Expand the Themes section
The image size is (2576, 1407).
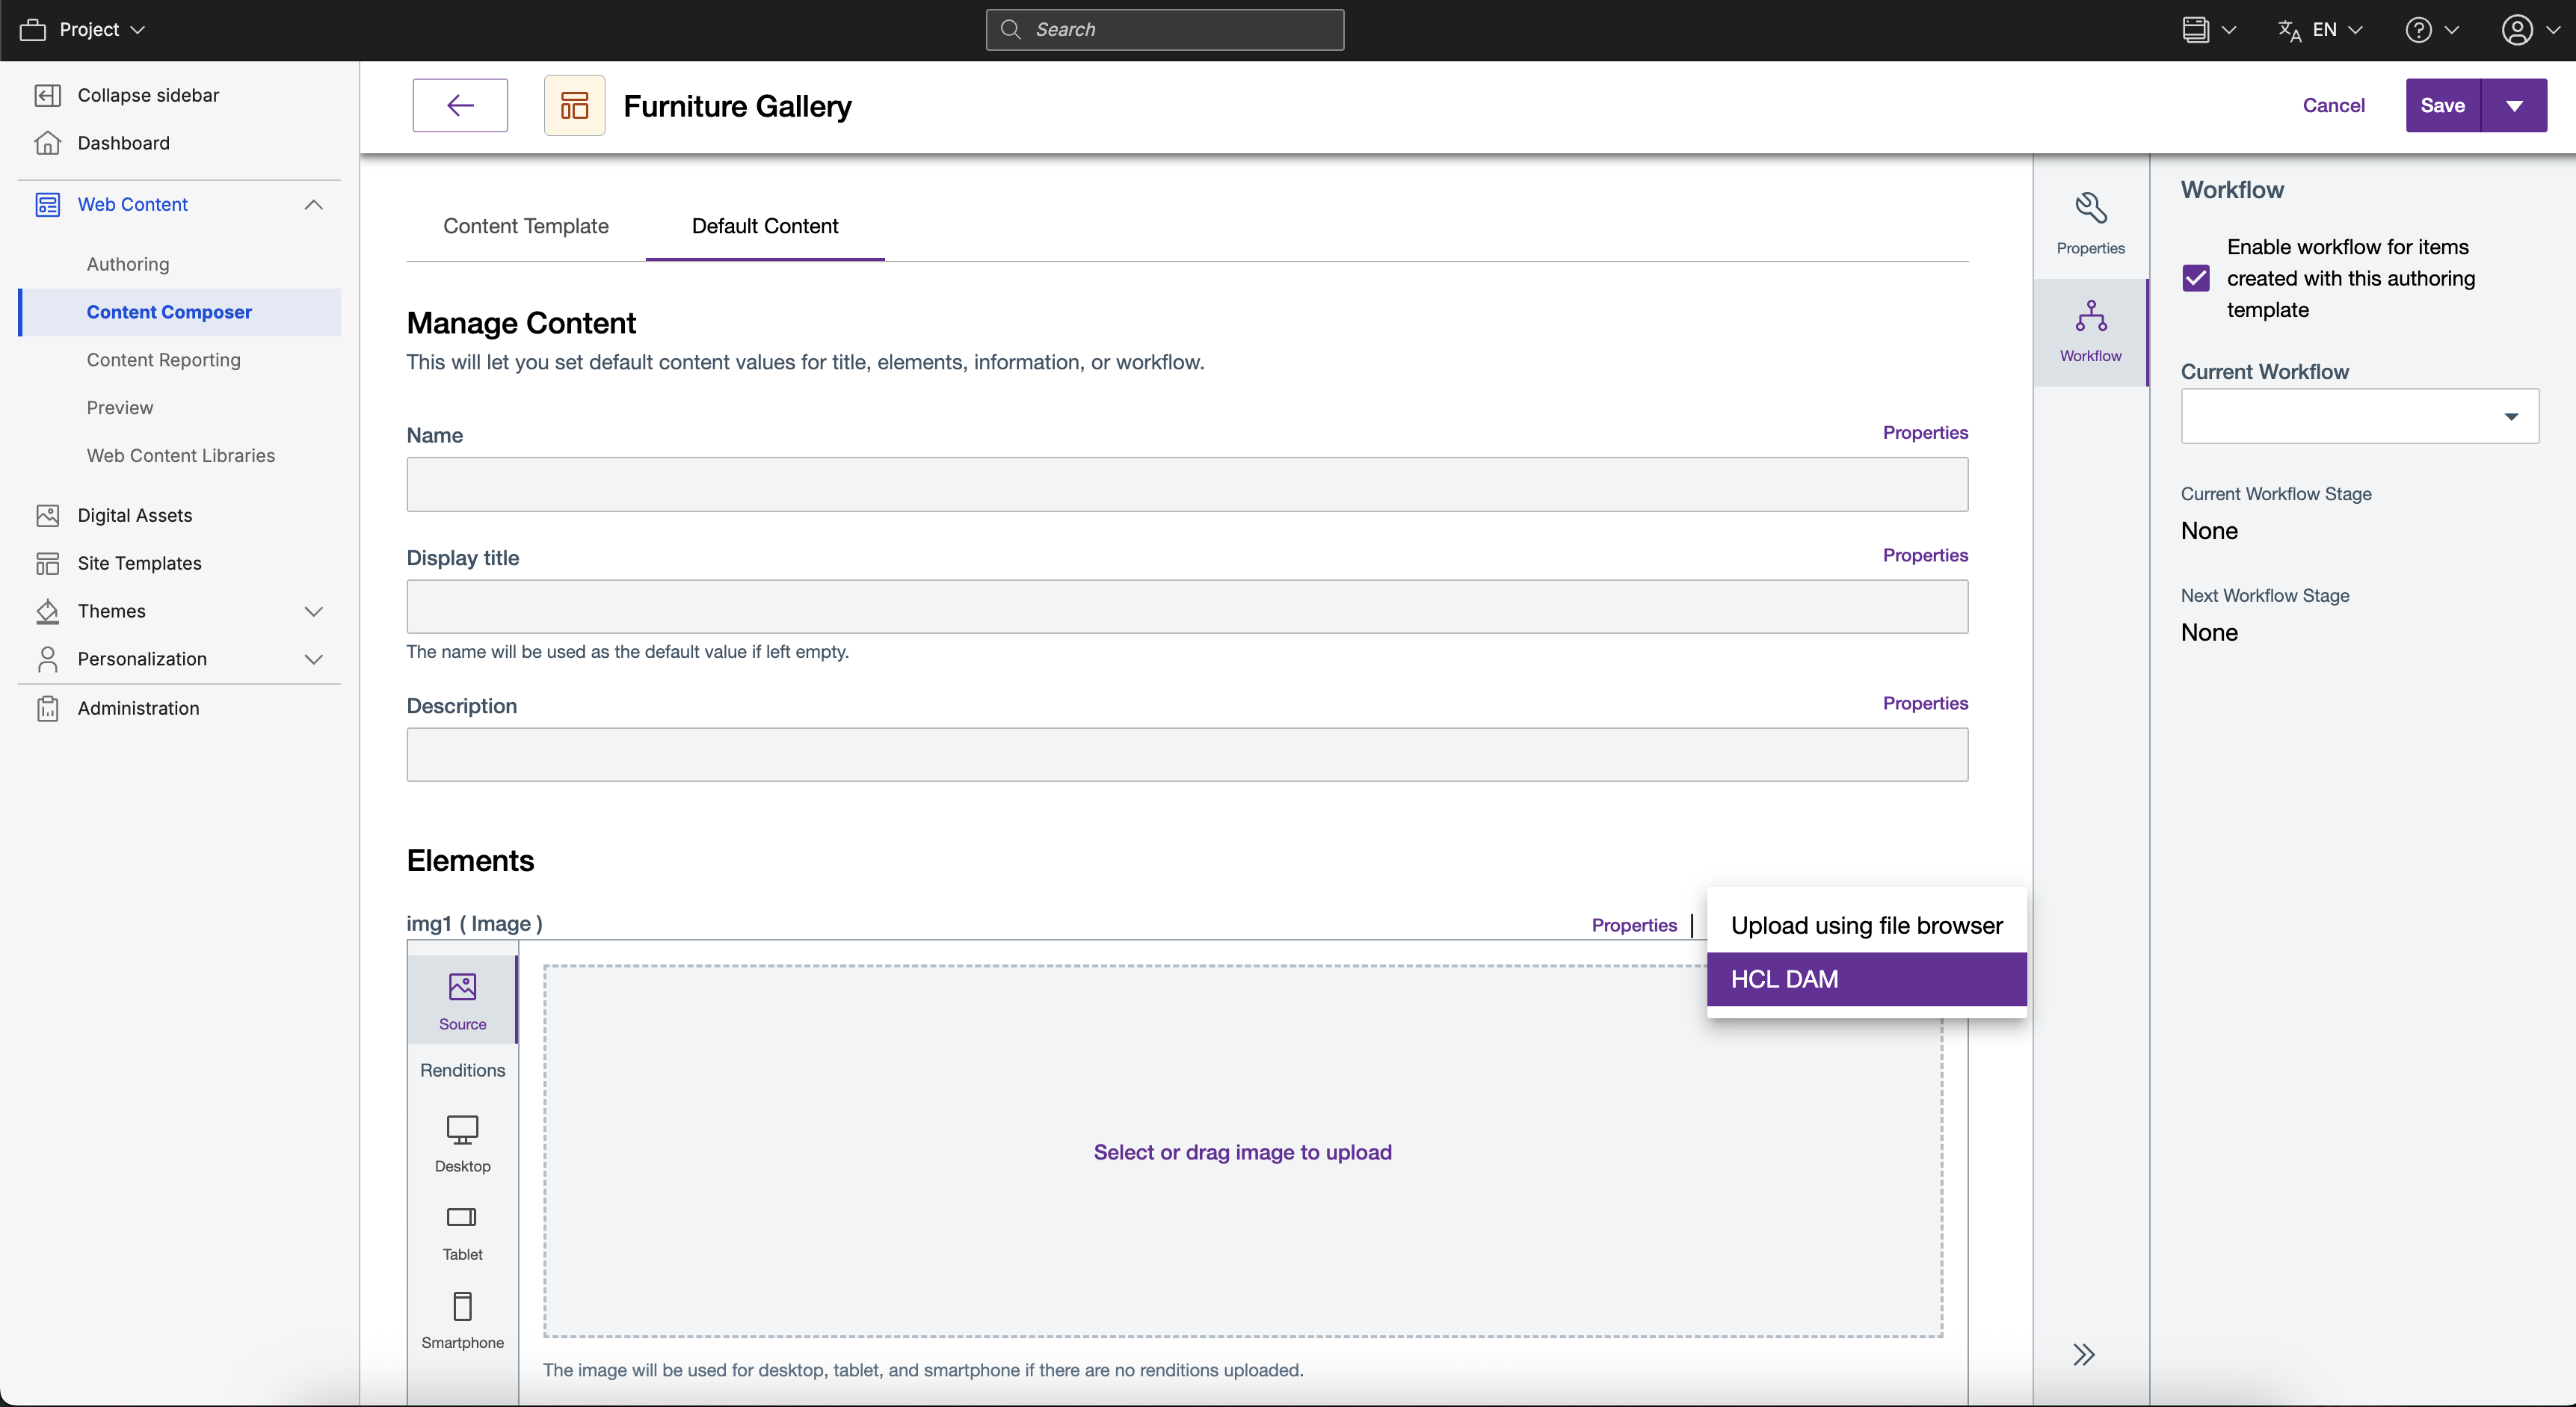pos(313,611)
